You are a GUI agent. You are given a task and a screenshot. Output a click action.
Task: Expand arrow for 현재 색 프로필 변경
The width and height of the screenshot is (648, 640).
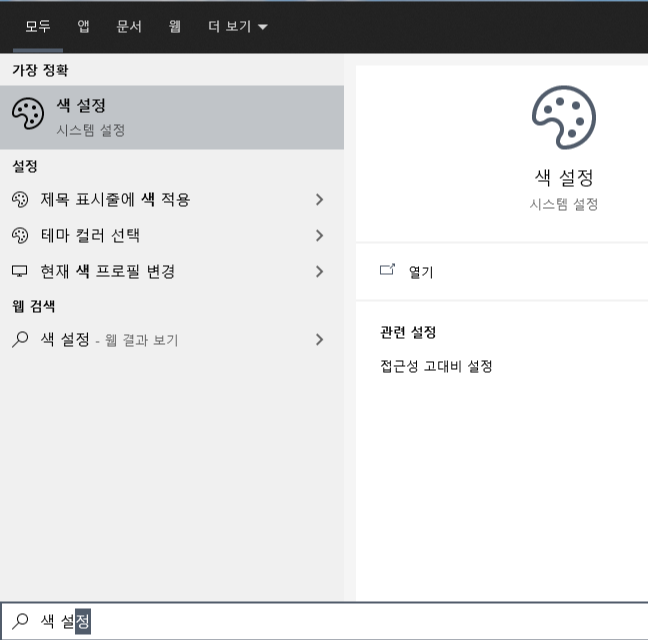pyautogui.click(x=319, y=271)
